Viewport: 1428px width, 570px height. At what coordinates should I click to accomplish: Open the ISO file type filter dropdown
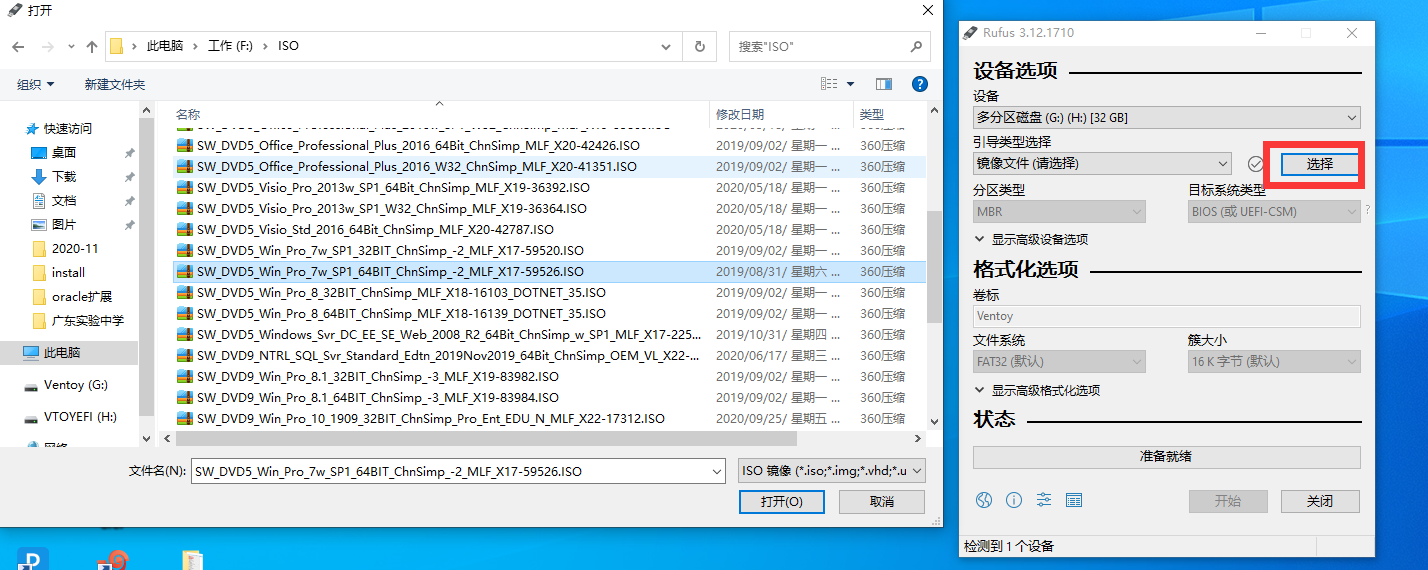point(831,471)
